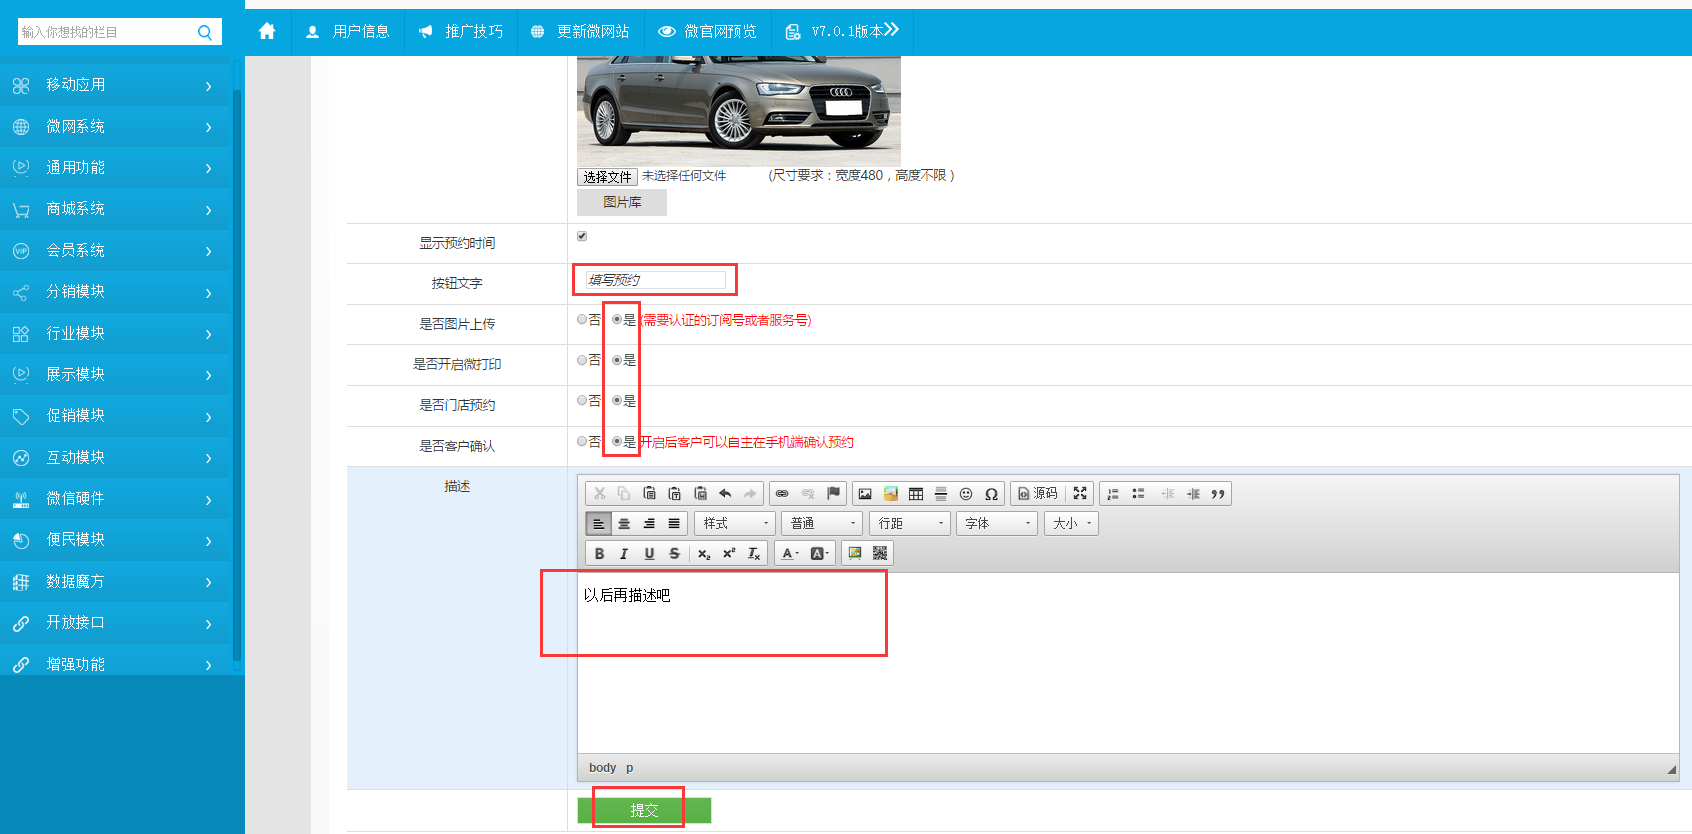The height and width of the screenshot is (834, 1692).
Task: Open the 微官网预览 top menu item
Action: (707, 32)
